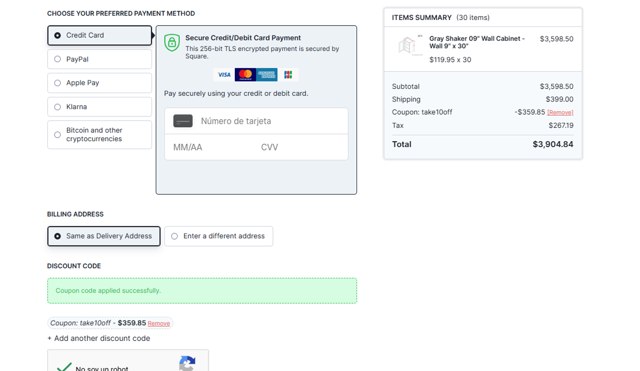Click the card icon beside Número de tarjeta
The width and height of the screenshot is (640, 371).
[183, 121]
